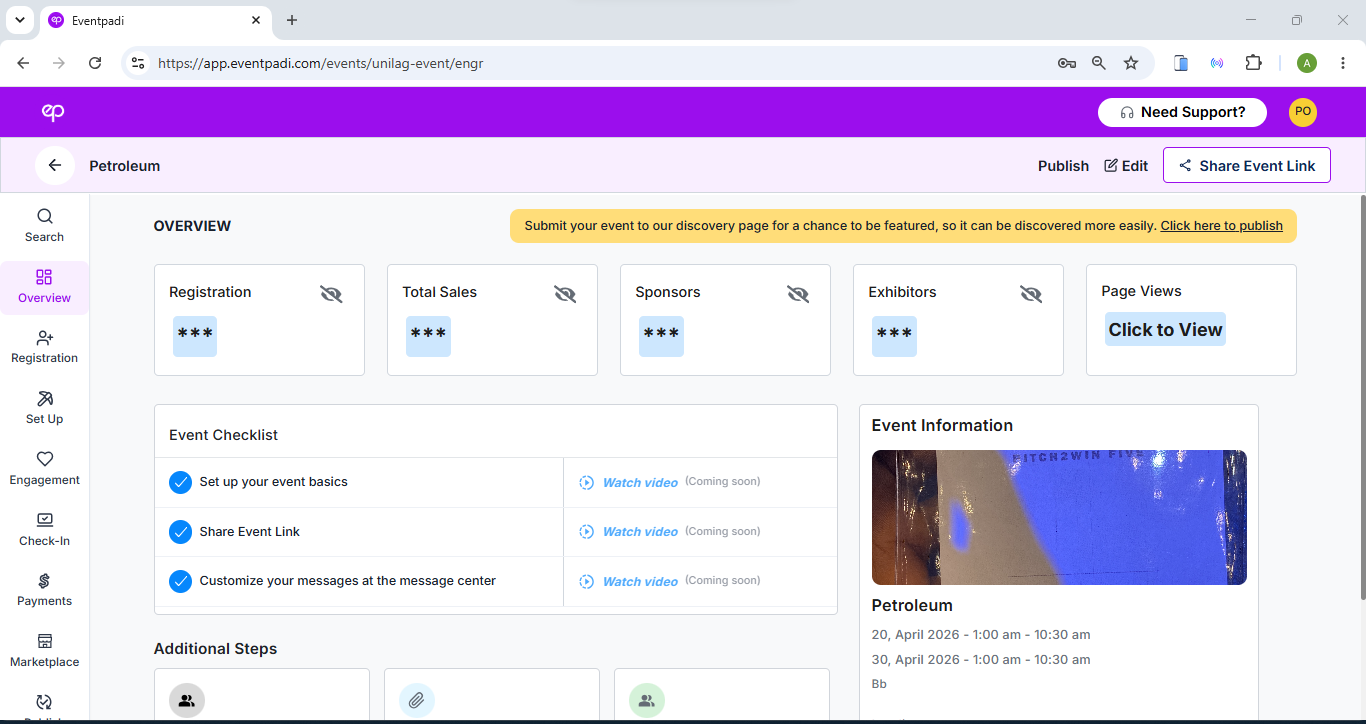Image resolution: width=1366 pixels, height=724 pixels.
Task: Open Set Up in the sidebar
Action: pyautogui.click(x=44, y=408)
